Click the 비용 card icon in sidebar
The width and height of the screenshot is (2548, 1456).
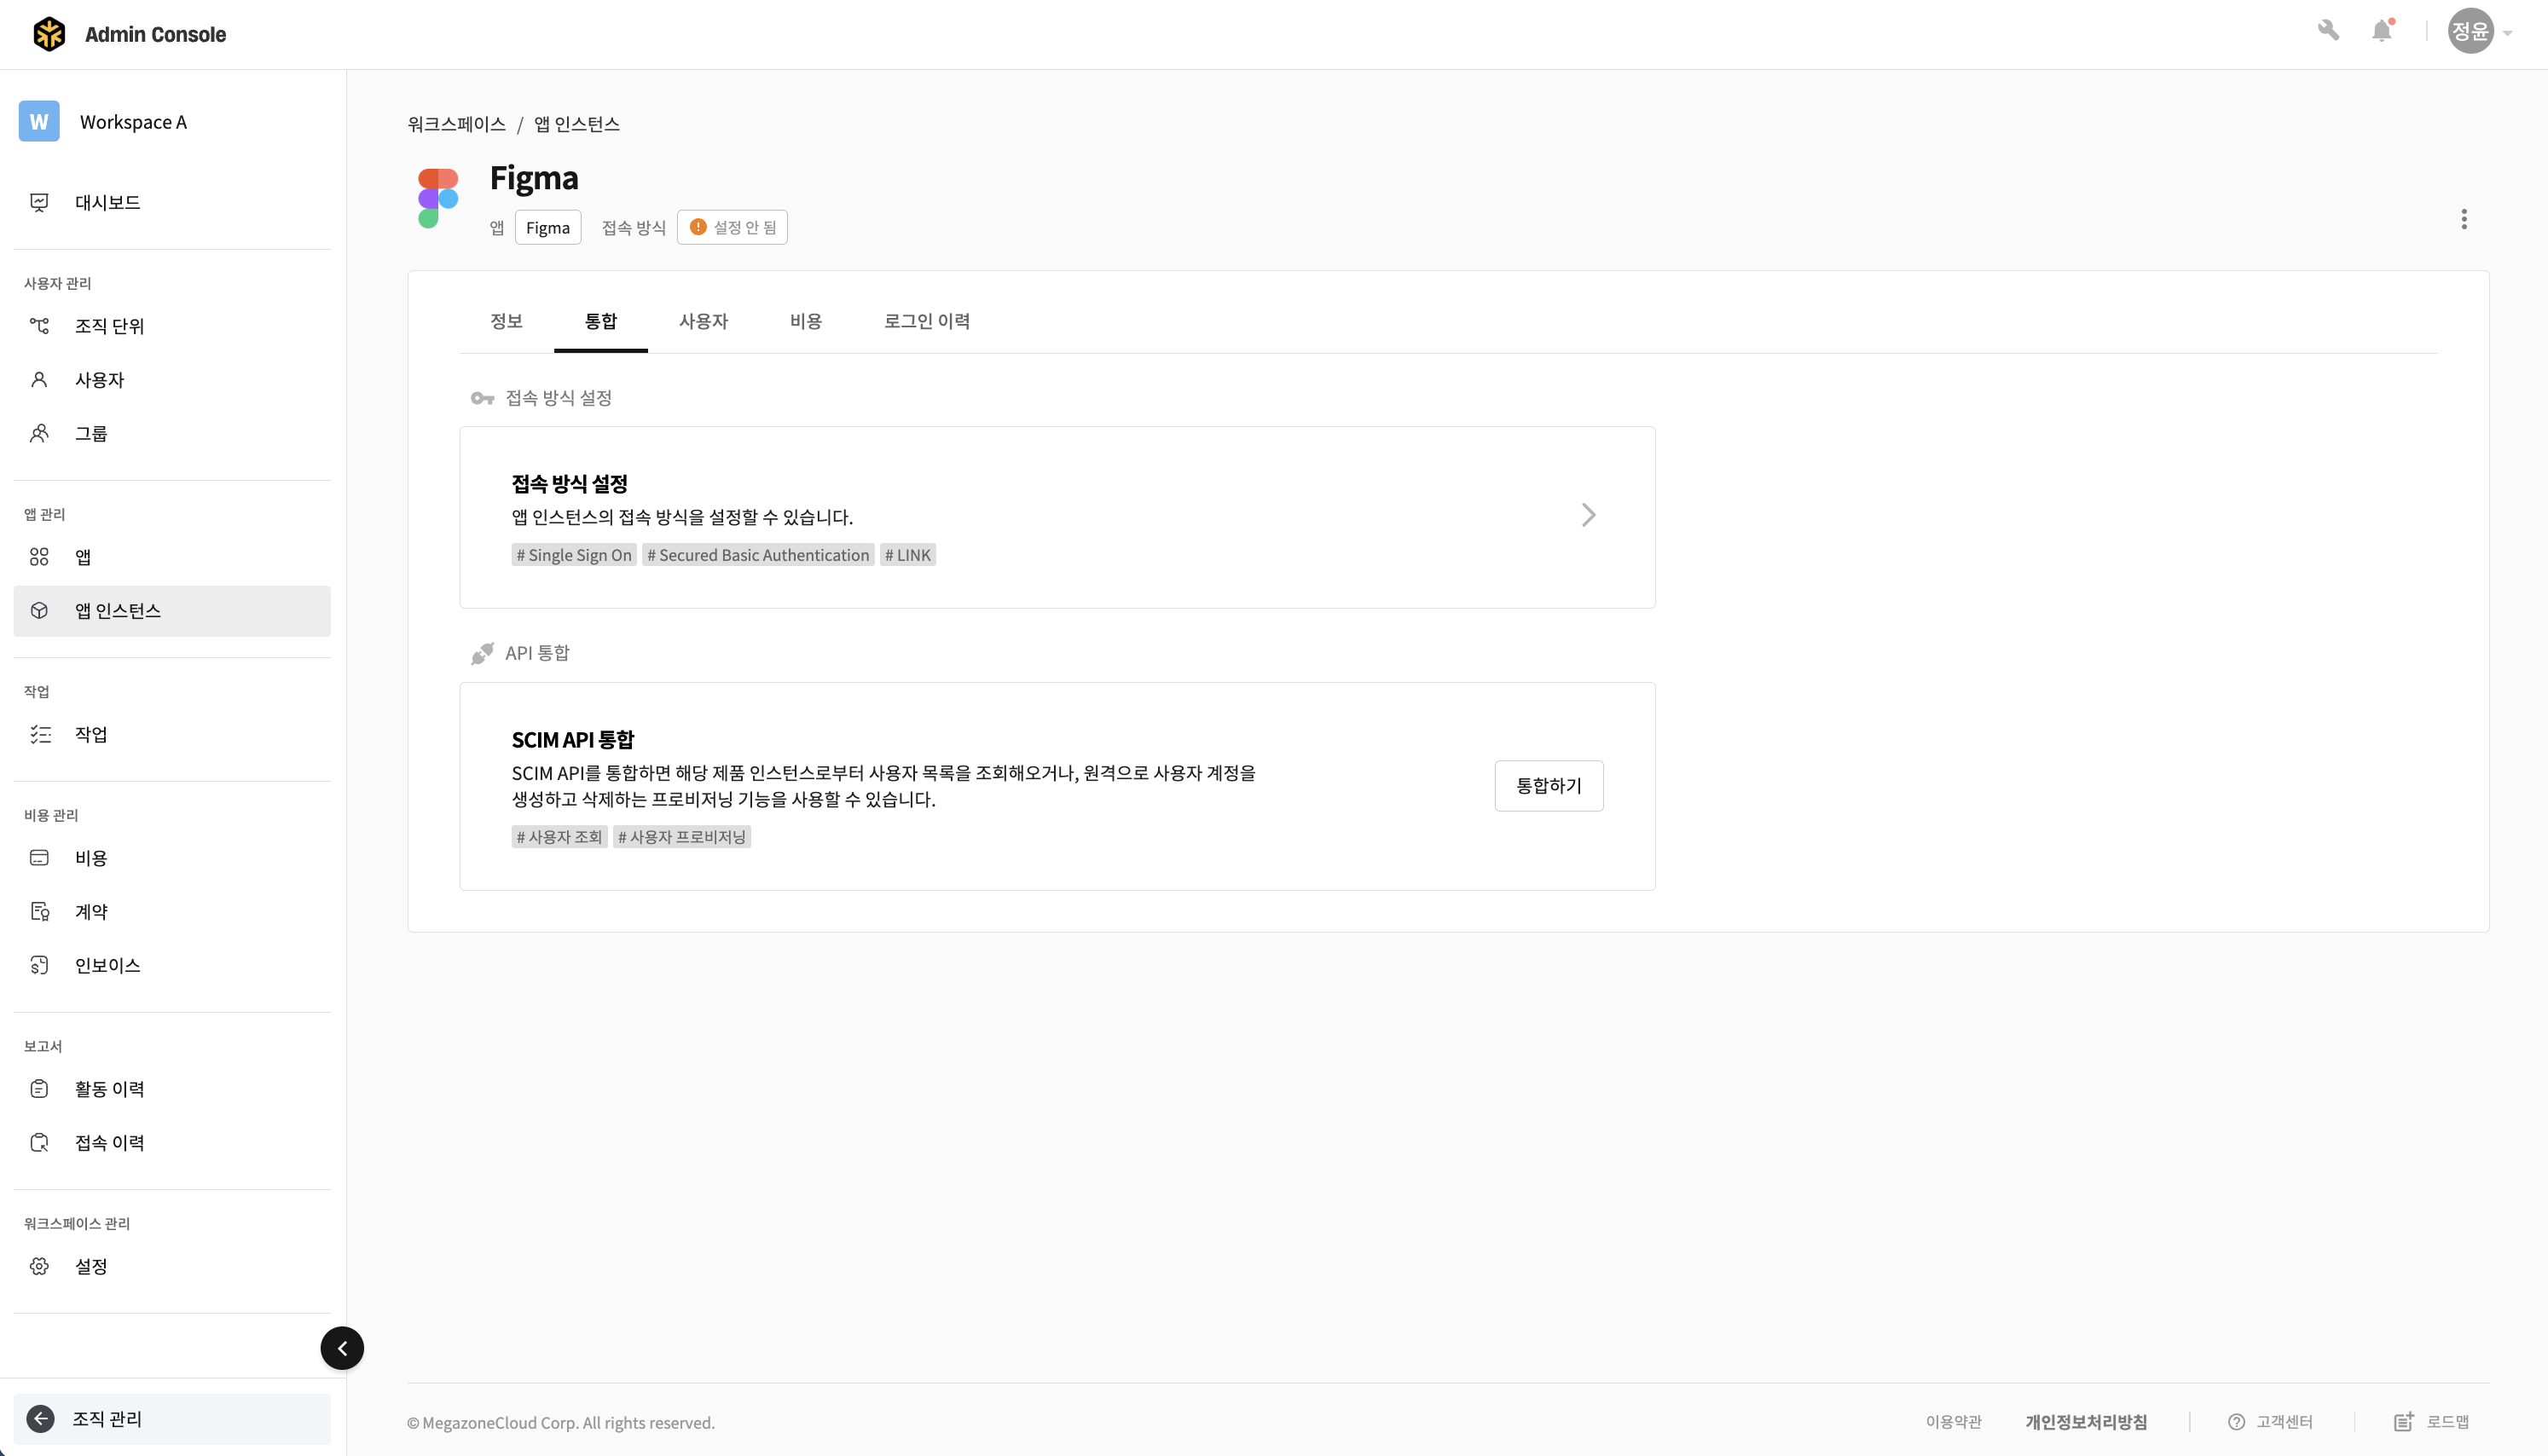39,858
